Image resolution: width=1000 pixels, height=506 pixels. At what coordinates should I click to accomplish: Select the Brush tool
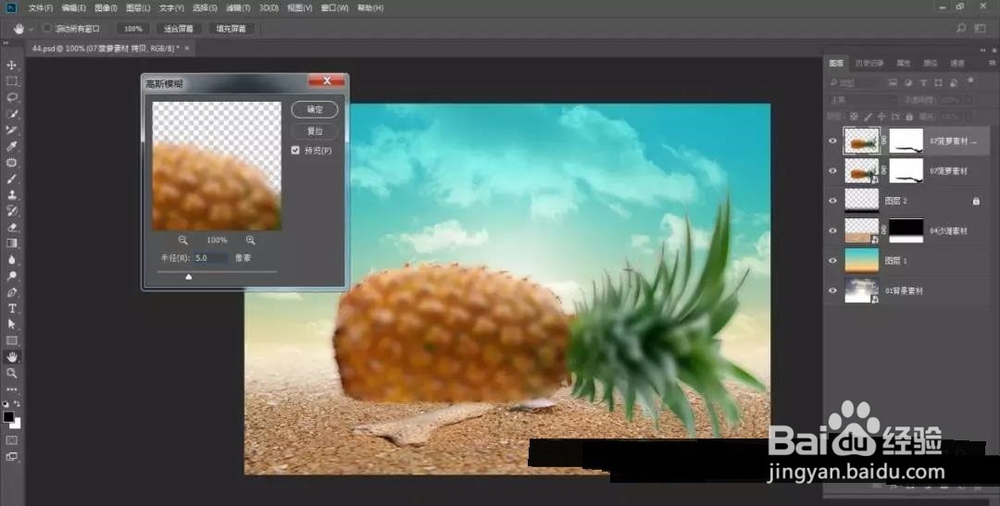(x=11, y=179)
